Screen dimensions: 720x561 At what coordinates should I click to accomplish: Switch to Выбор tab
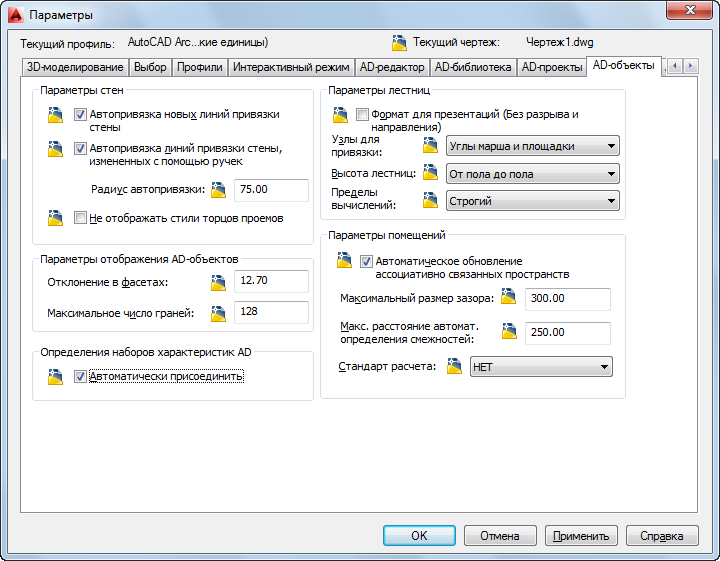150,67
